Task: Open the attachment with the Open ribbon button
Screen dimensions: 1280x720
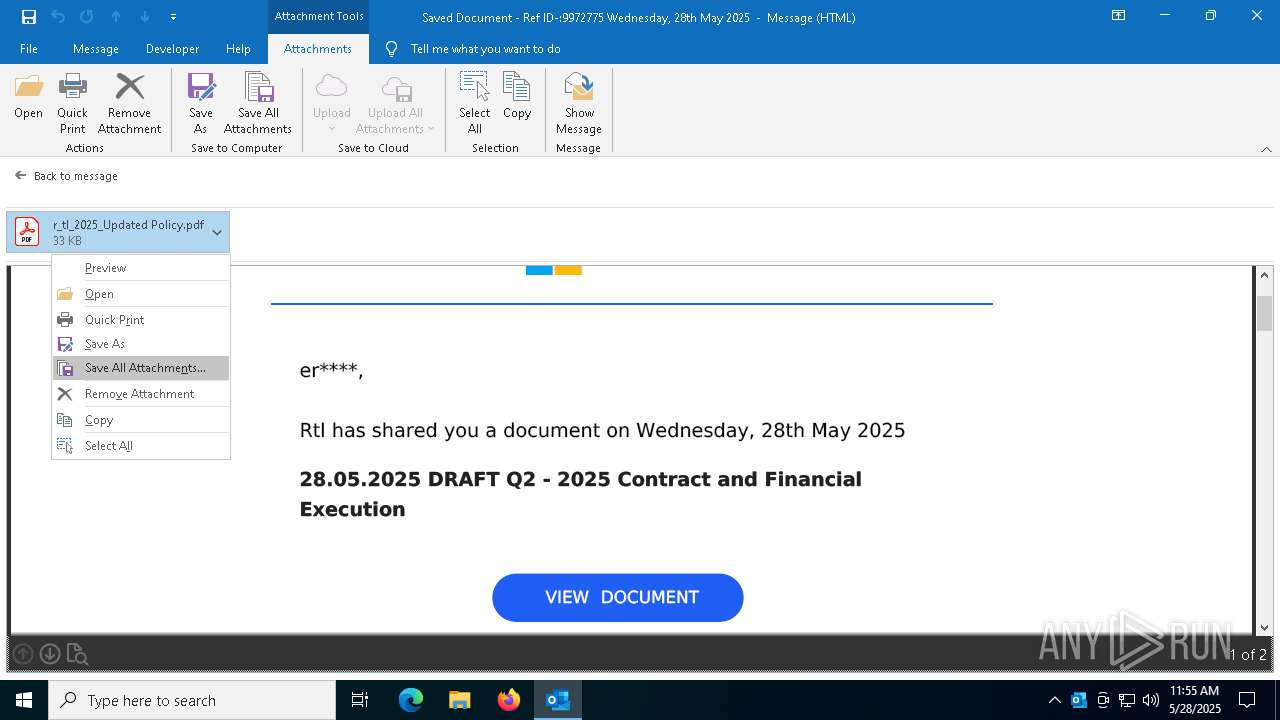Action: coord(28,98)
